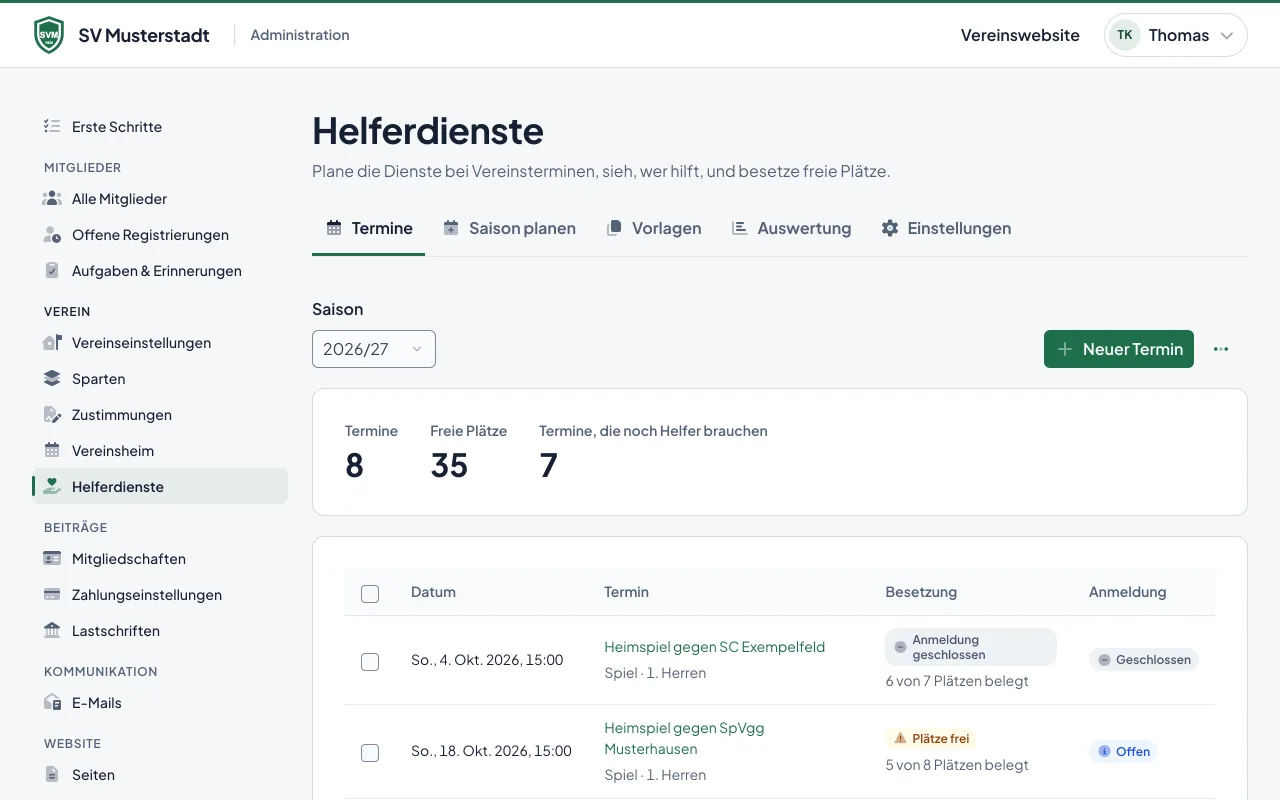Click Offene Registrierungen icon
Screen dimensions: 1280x800
click(52, 235)
